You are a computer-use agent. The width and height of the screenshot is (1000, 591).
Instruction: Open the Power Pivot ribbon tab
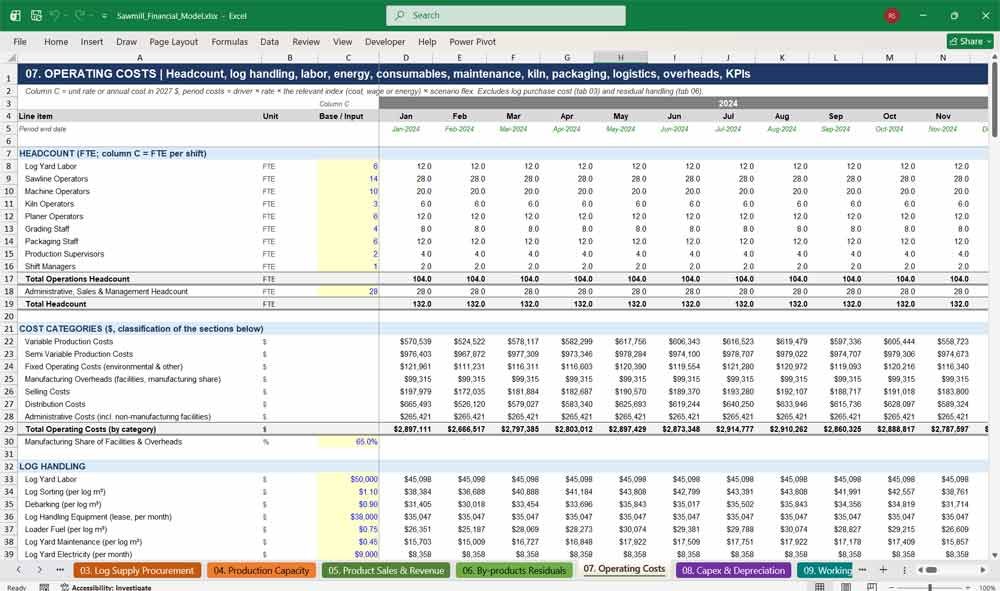coord(473,41)
